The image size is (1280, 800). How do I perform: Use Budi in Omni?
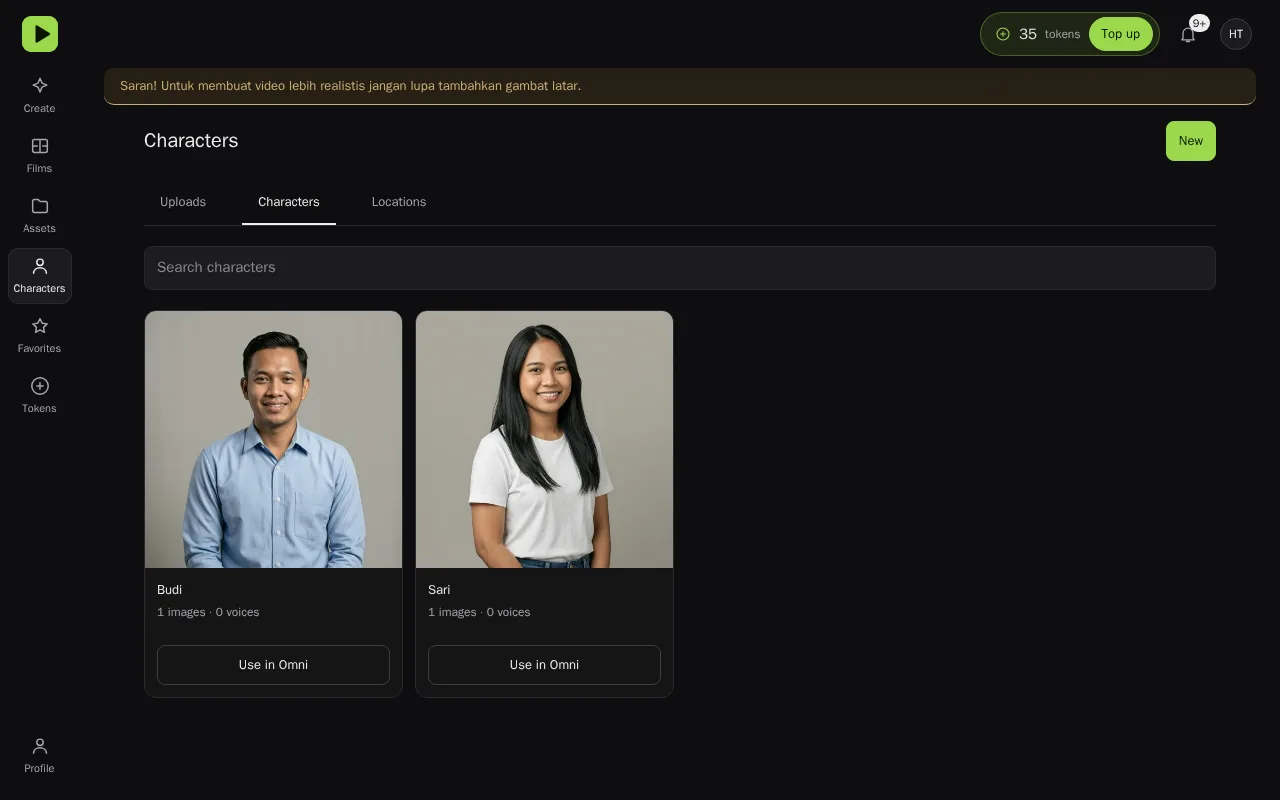[x=273, y=665]
